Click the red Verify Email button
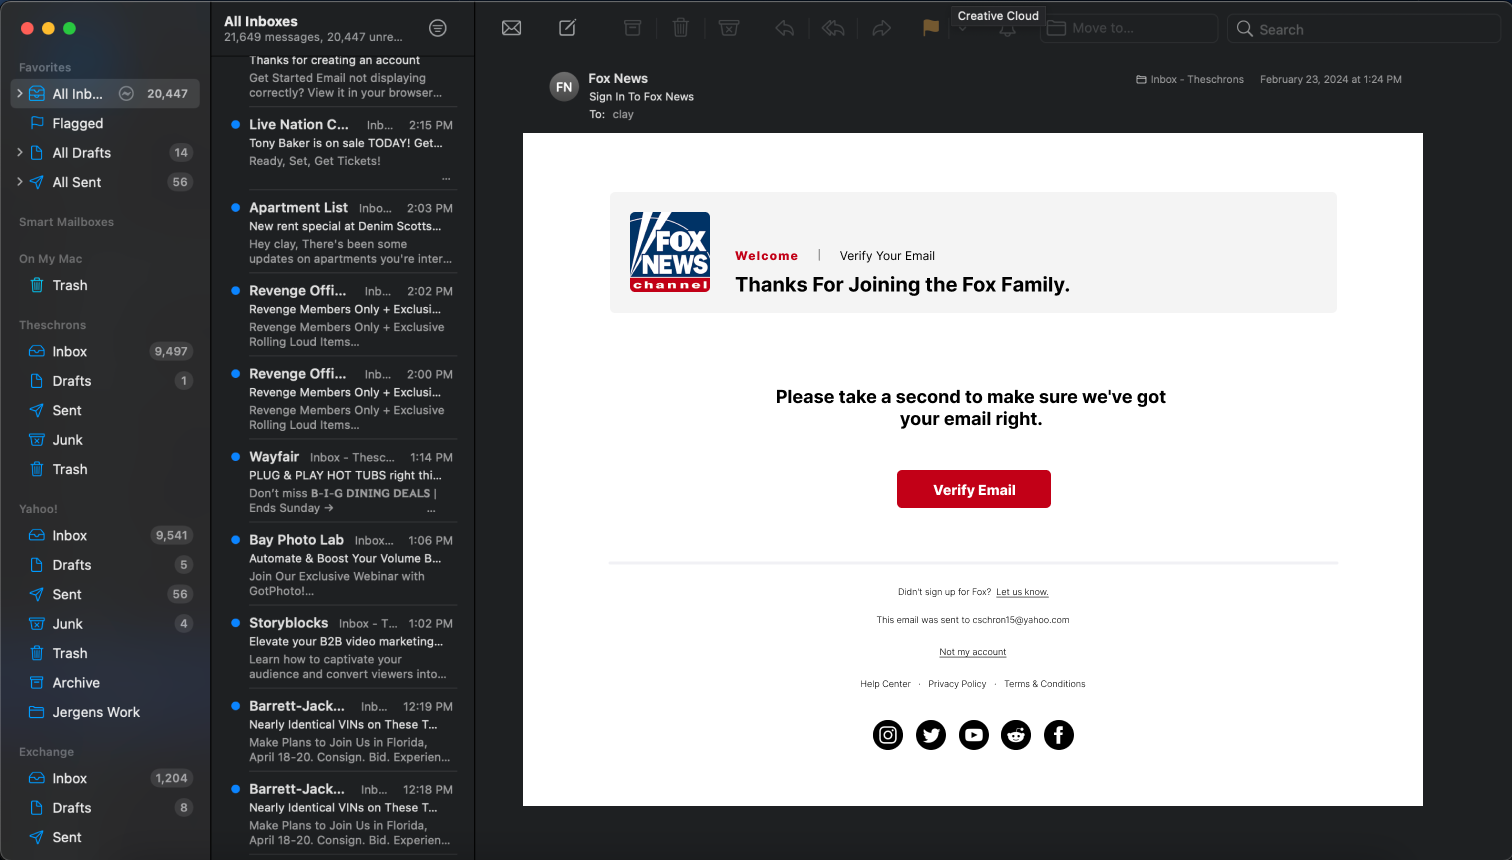 974,489
